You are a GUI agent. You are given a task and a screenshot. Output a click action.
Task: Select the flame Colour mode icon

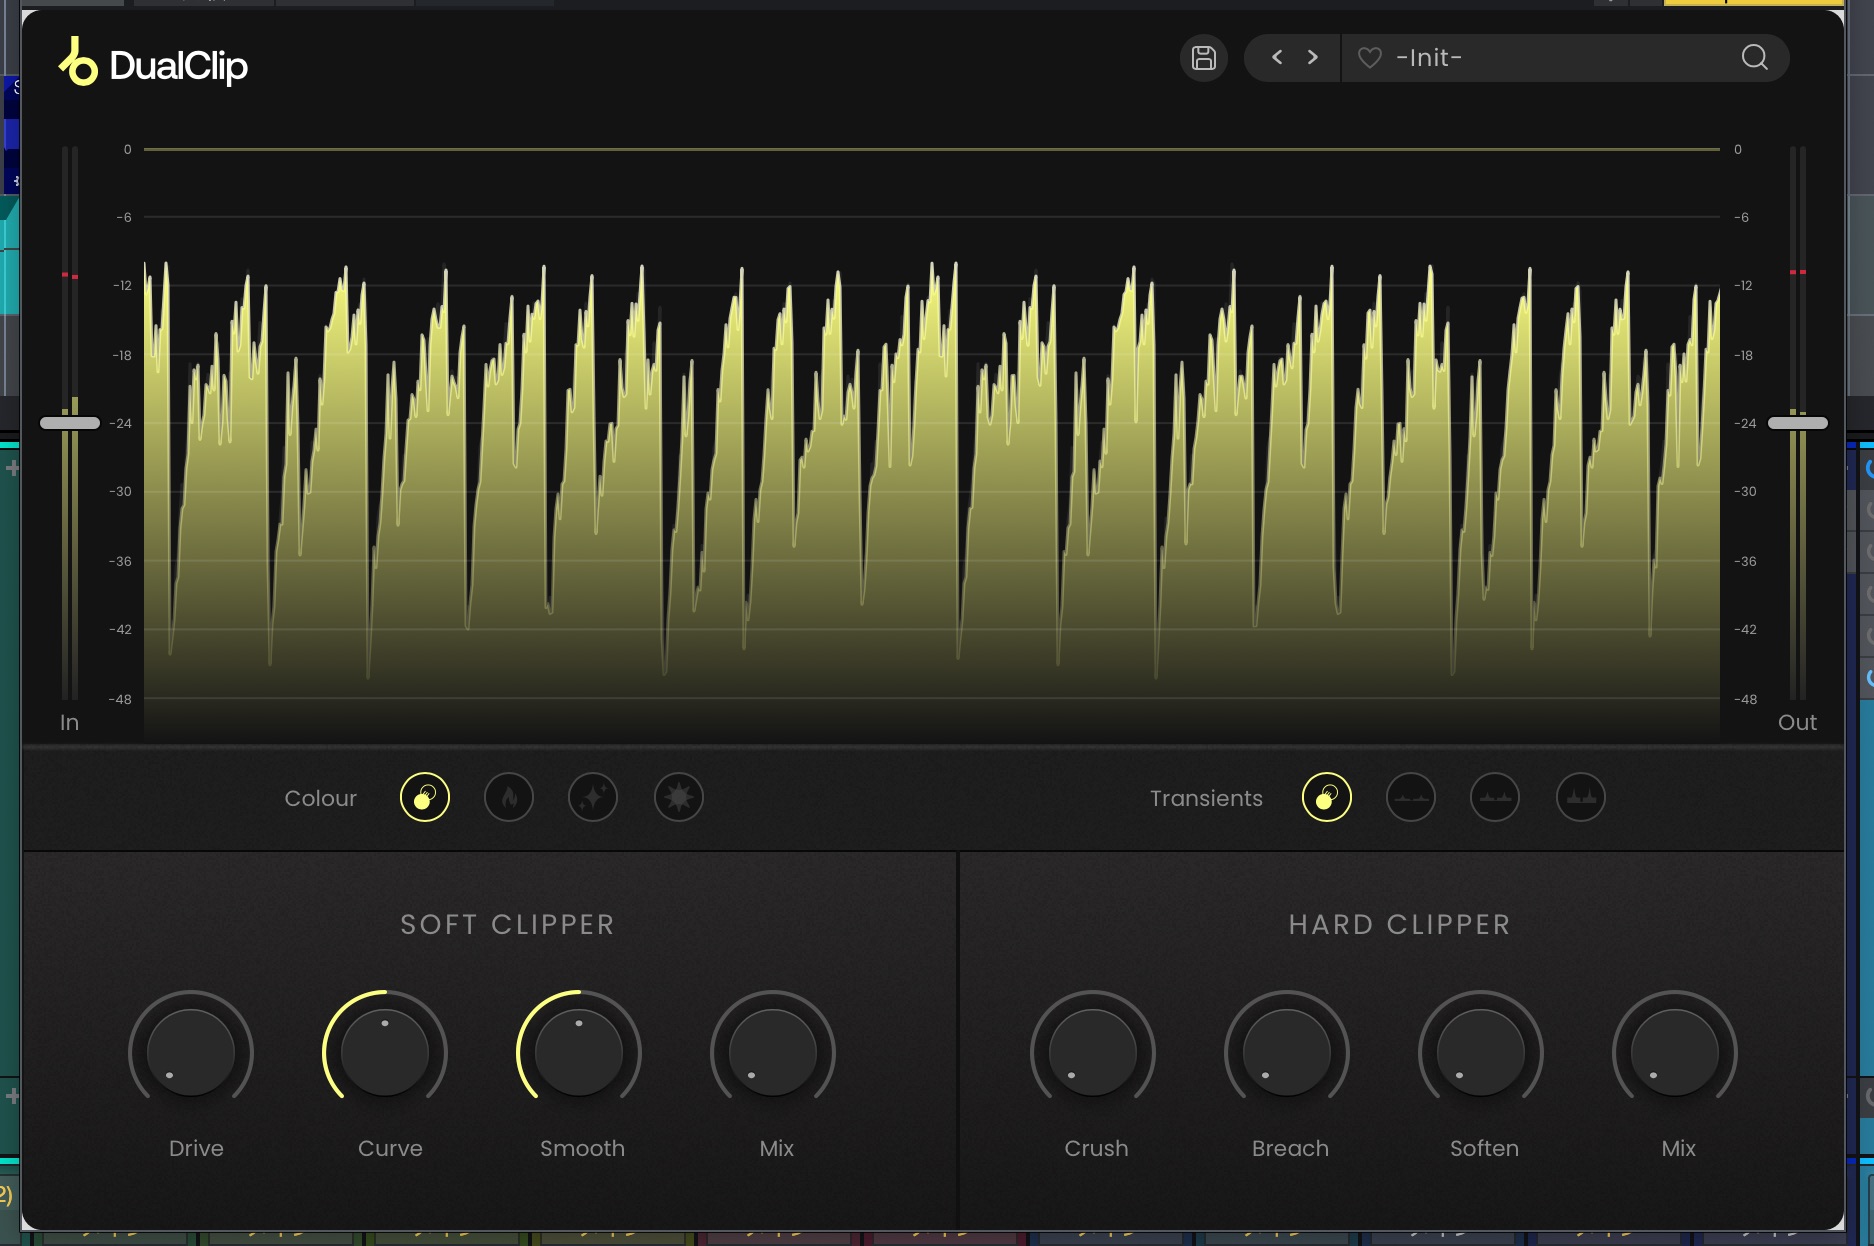(509, 798)
